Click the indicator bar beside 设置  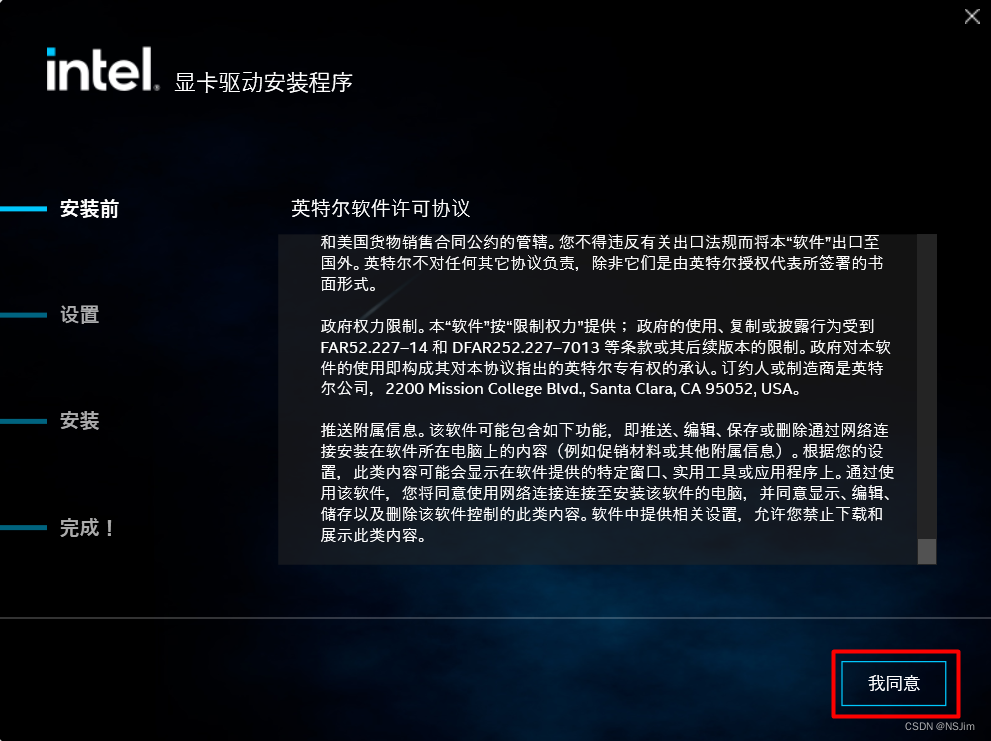[23, 315]
